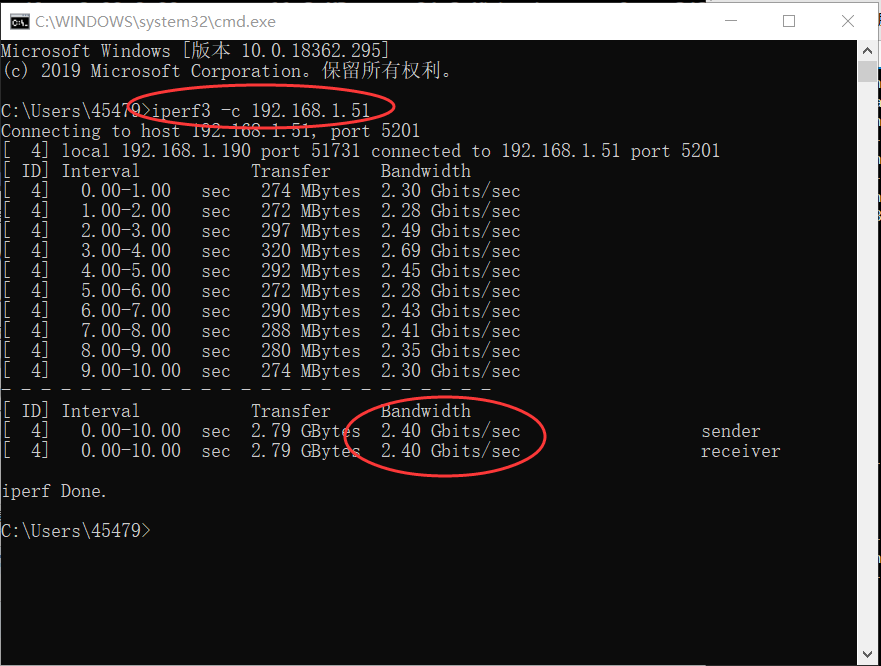The width and height of the screenshot is (881, 666).
Task: Select the 320 MBytes transfer value
Action: (311, 251)
